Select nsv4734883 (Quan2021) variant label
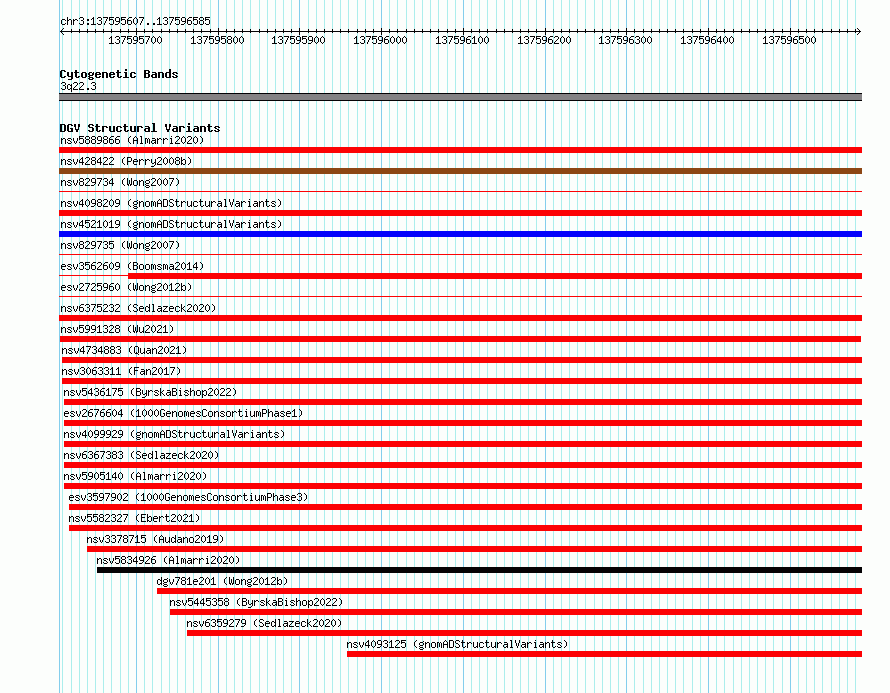 124,350
